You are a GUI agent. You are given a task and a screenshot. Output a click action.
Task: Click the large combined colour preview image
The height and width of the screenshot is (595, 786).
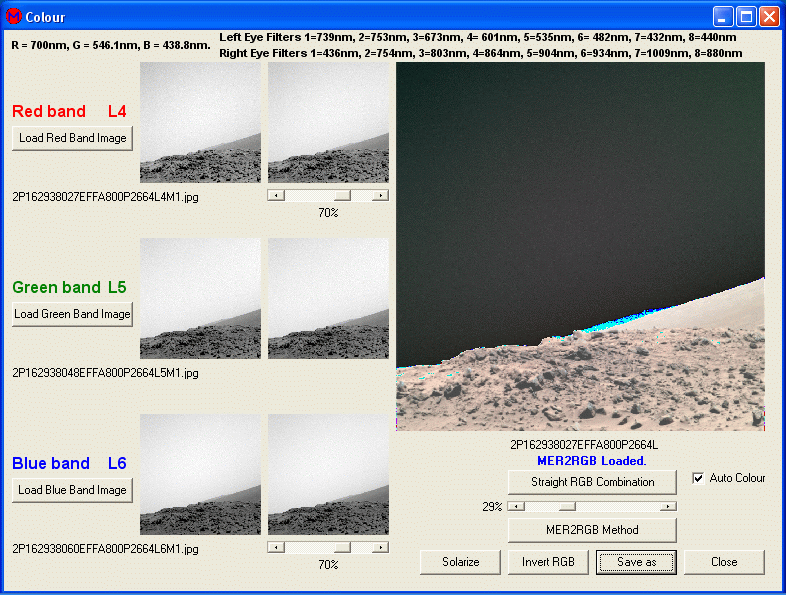pyautogui.click(x=580, y=247)
